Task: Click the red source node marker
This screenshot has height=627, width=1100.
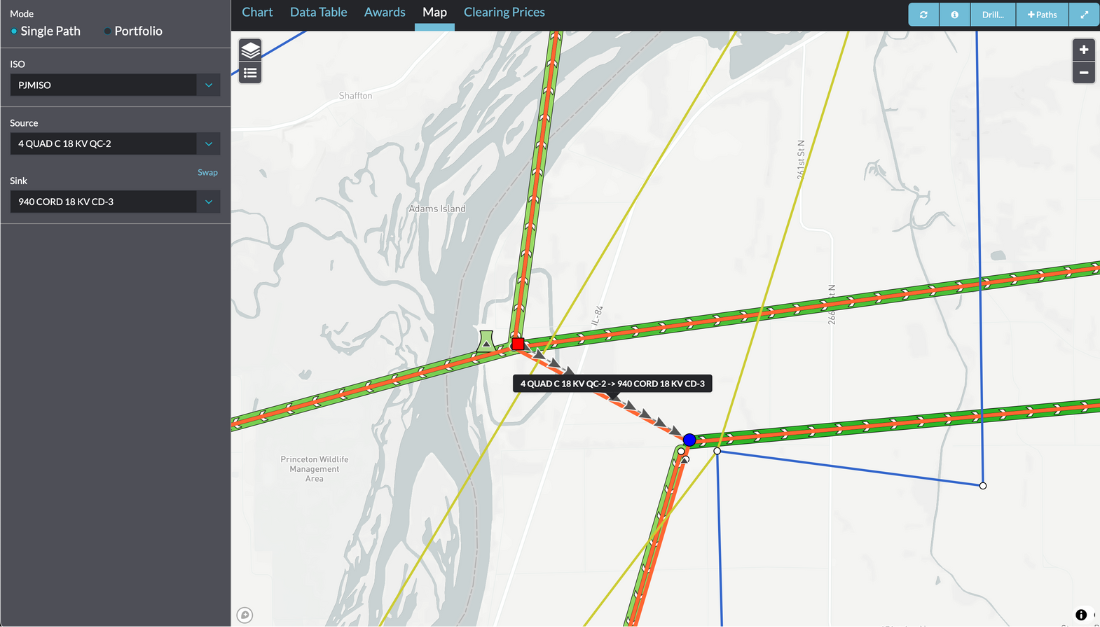Action: point(518,344)
